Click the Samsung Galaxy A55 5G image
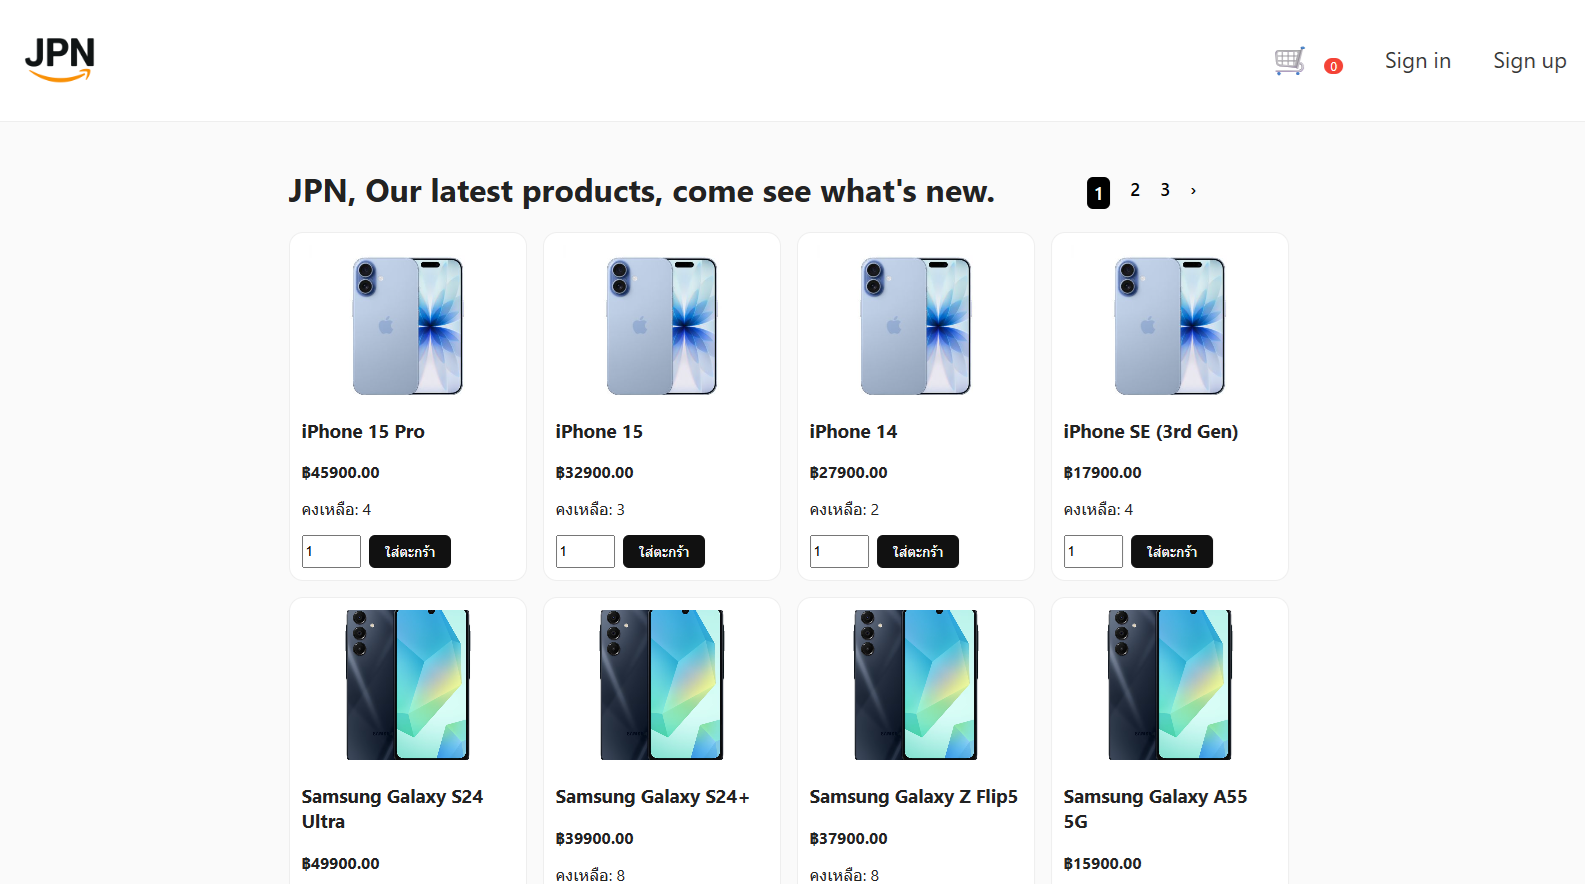The width and height of the screenshot is (1585, 884). [x=1170, y=685]
